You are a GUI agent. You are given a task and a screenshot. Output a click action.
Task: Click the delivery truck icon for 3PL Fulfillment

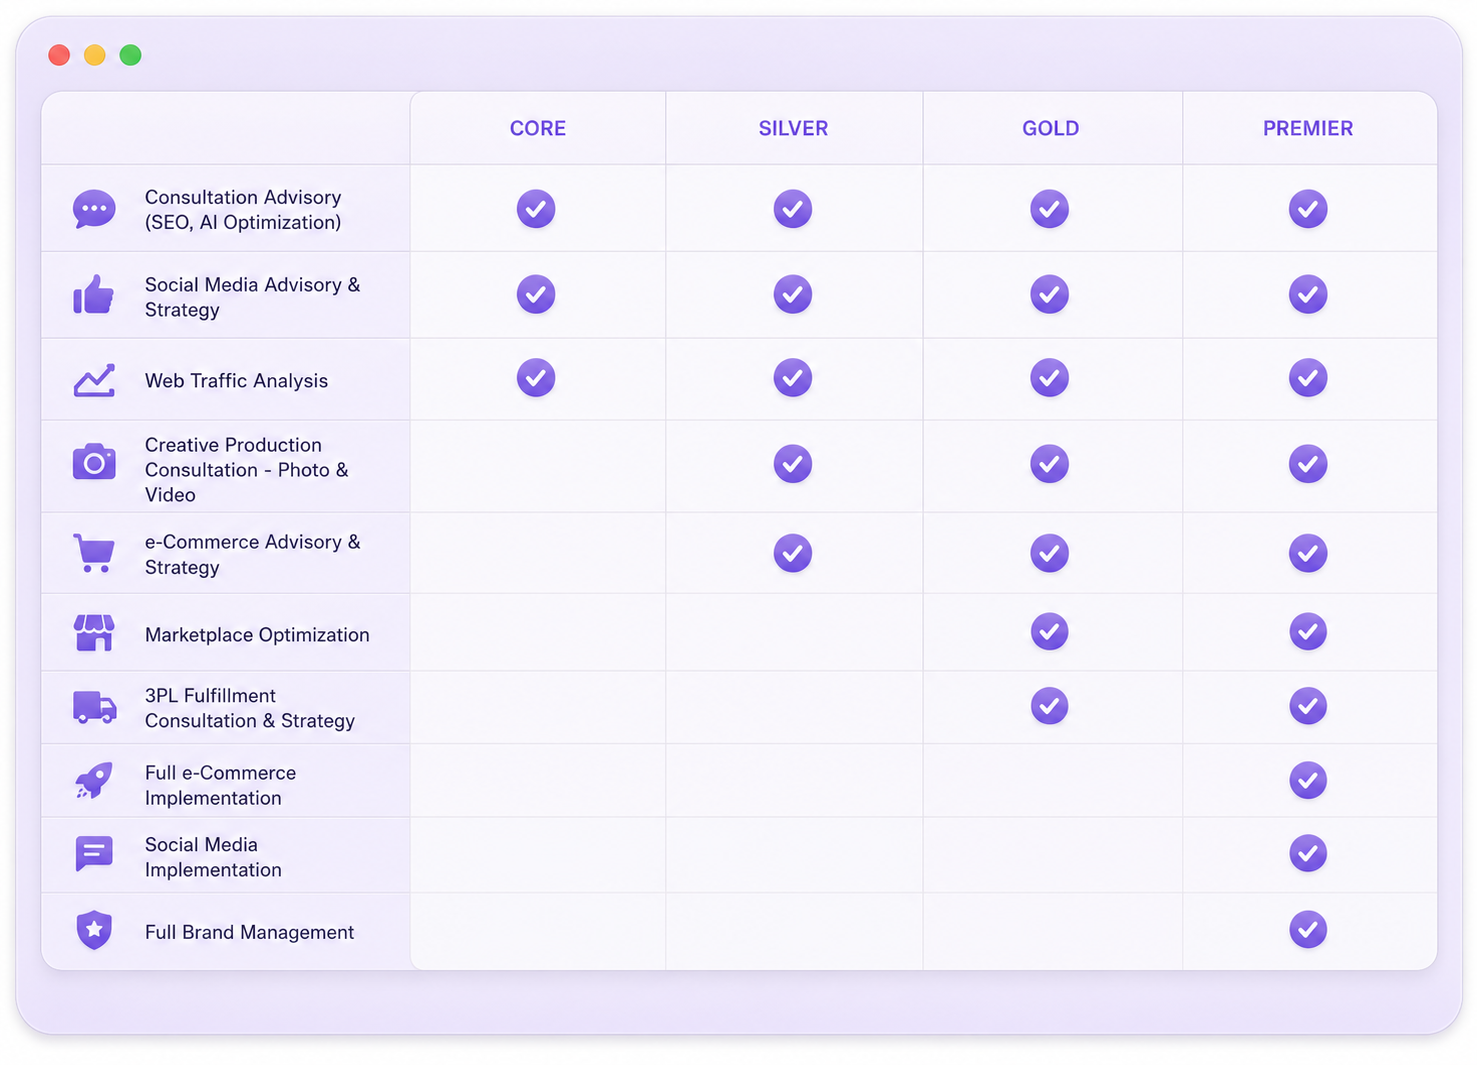(x=95, y=707)
